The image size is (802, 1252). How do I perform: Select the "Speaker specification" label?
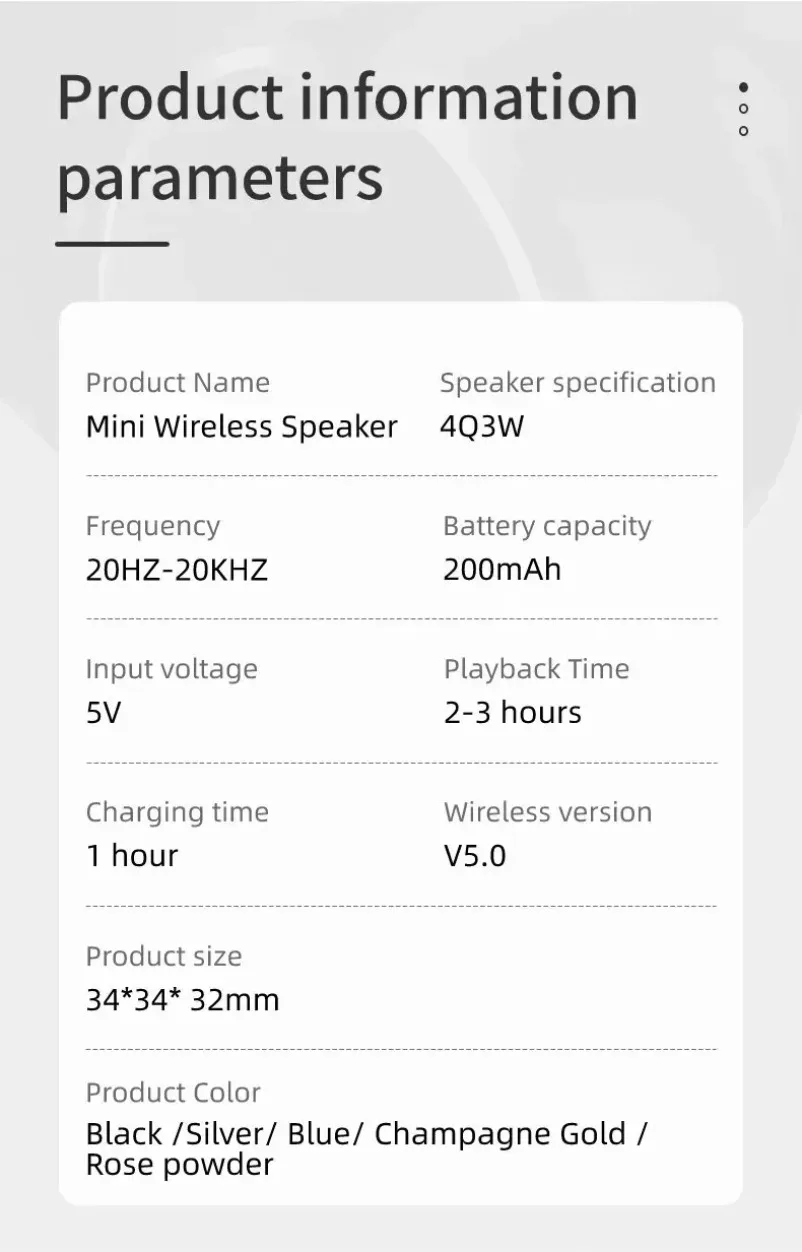pos(577,383)
